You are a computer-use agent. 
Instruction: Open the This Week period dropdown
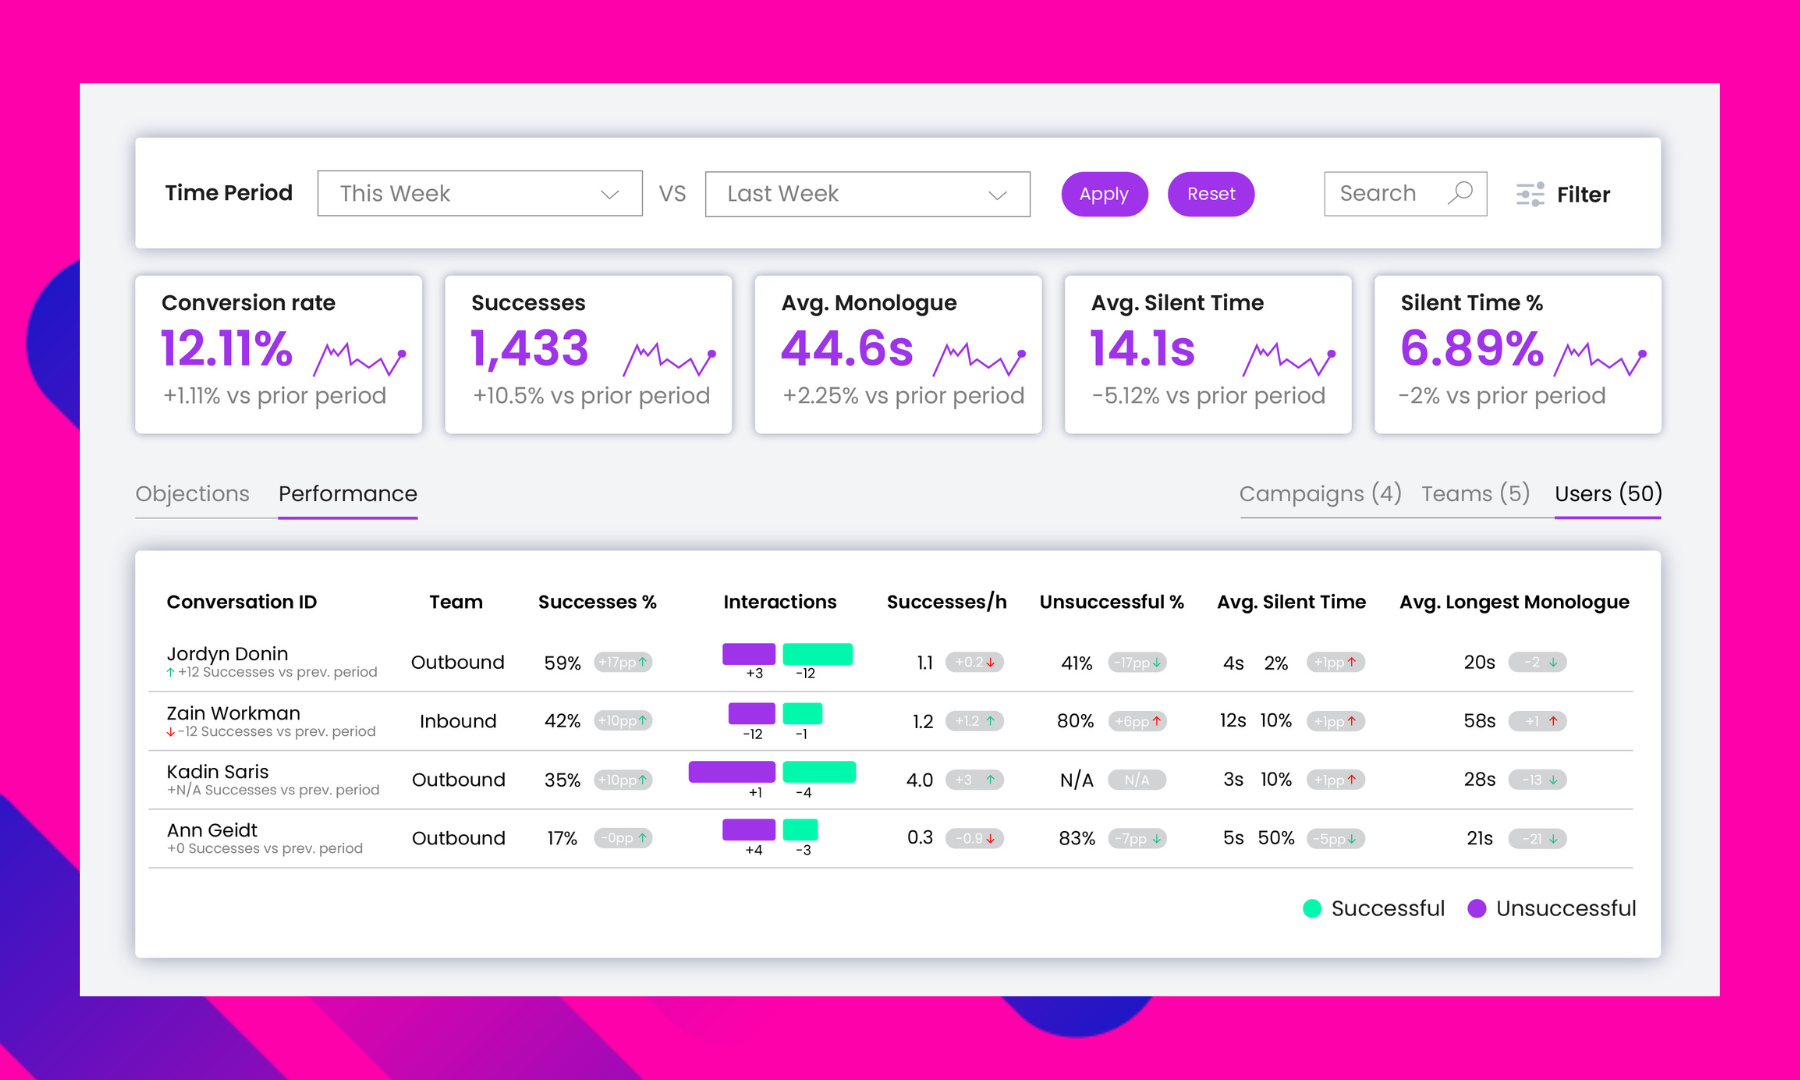pos(480,193)
